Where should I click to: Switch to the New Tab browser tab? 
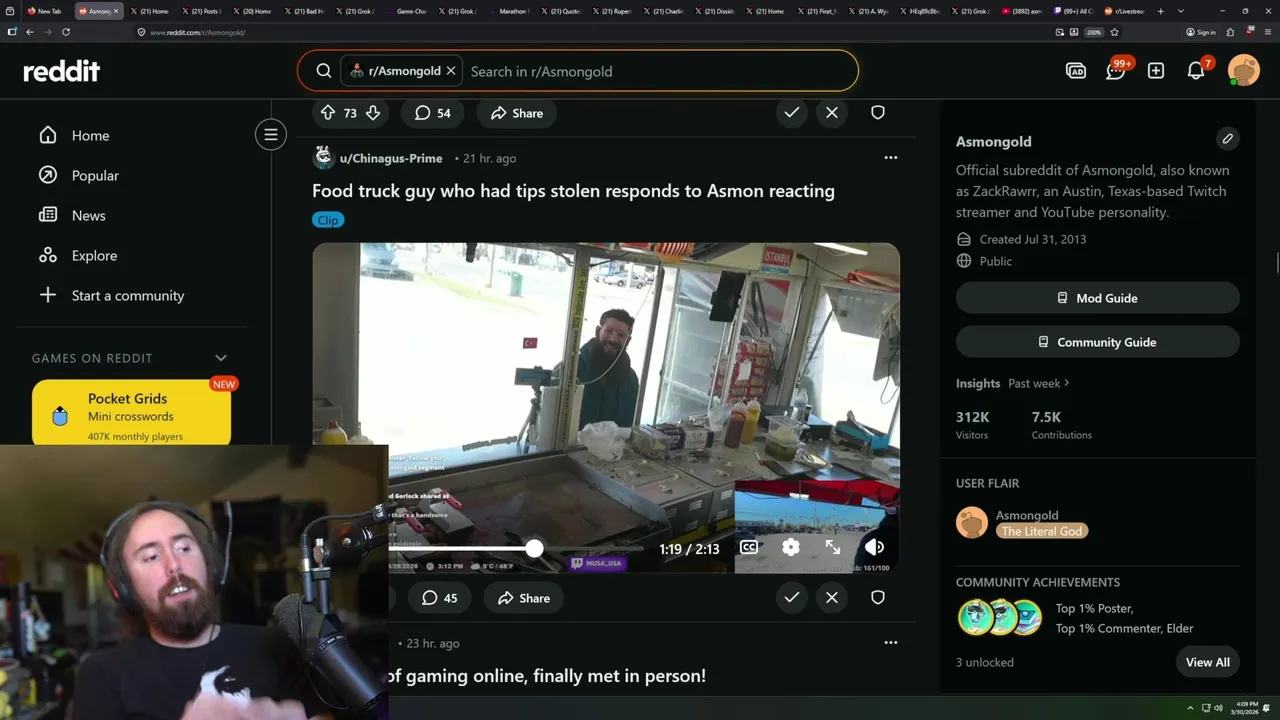(x=44, y=11)
